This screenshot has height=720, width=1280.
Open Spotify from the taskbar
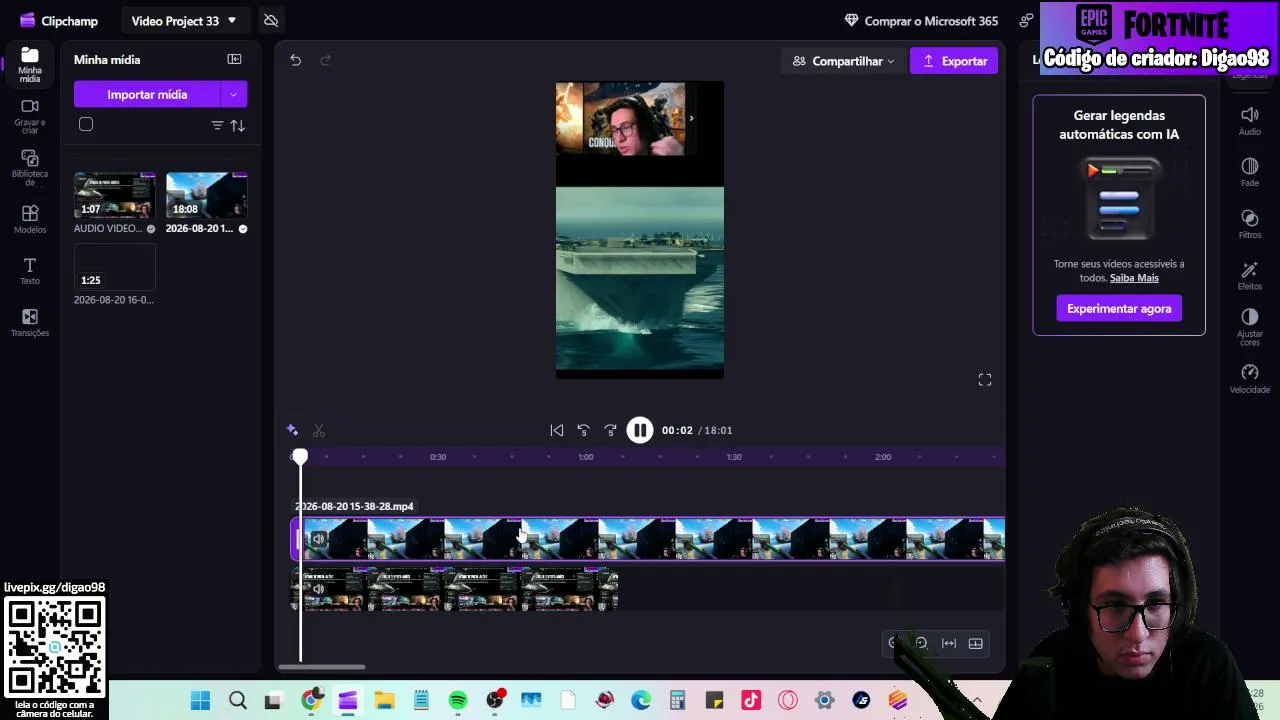pos(458,700)
